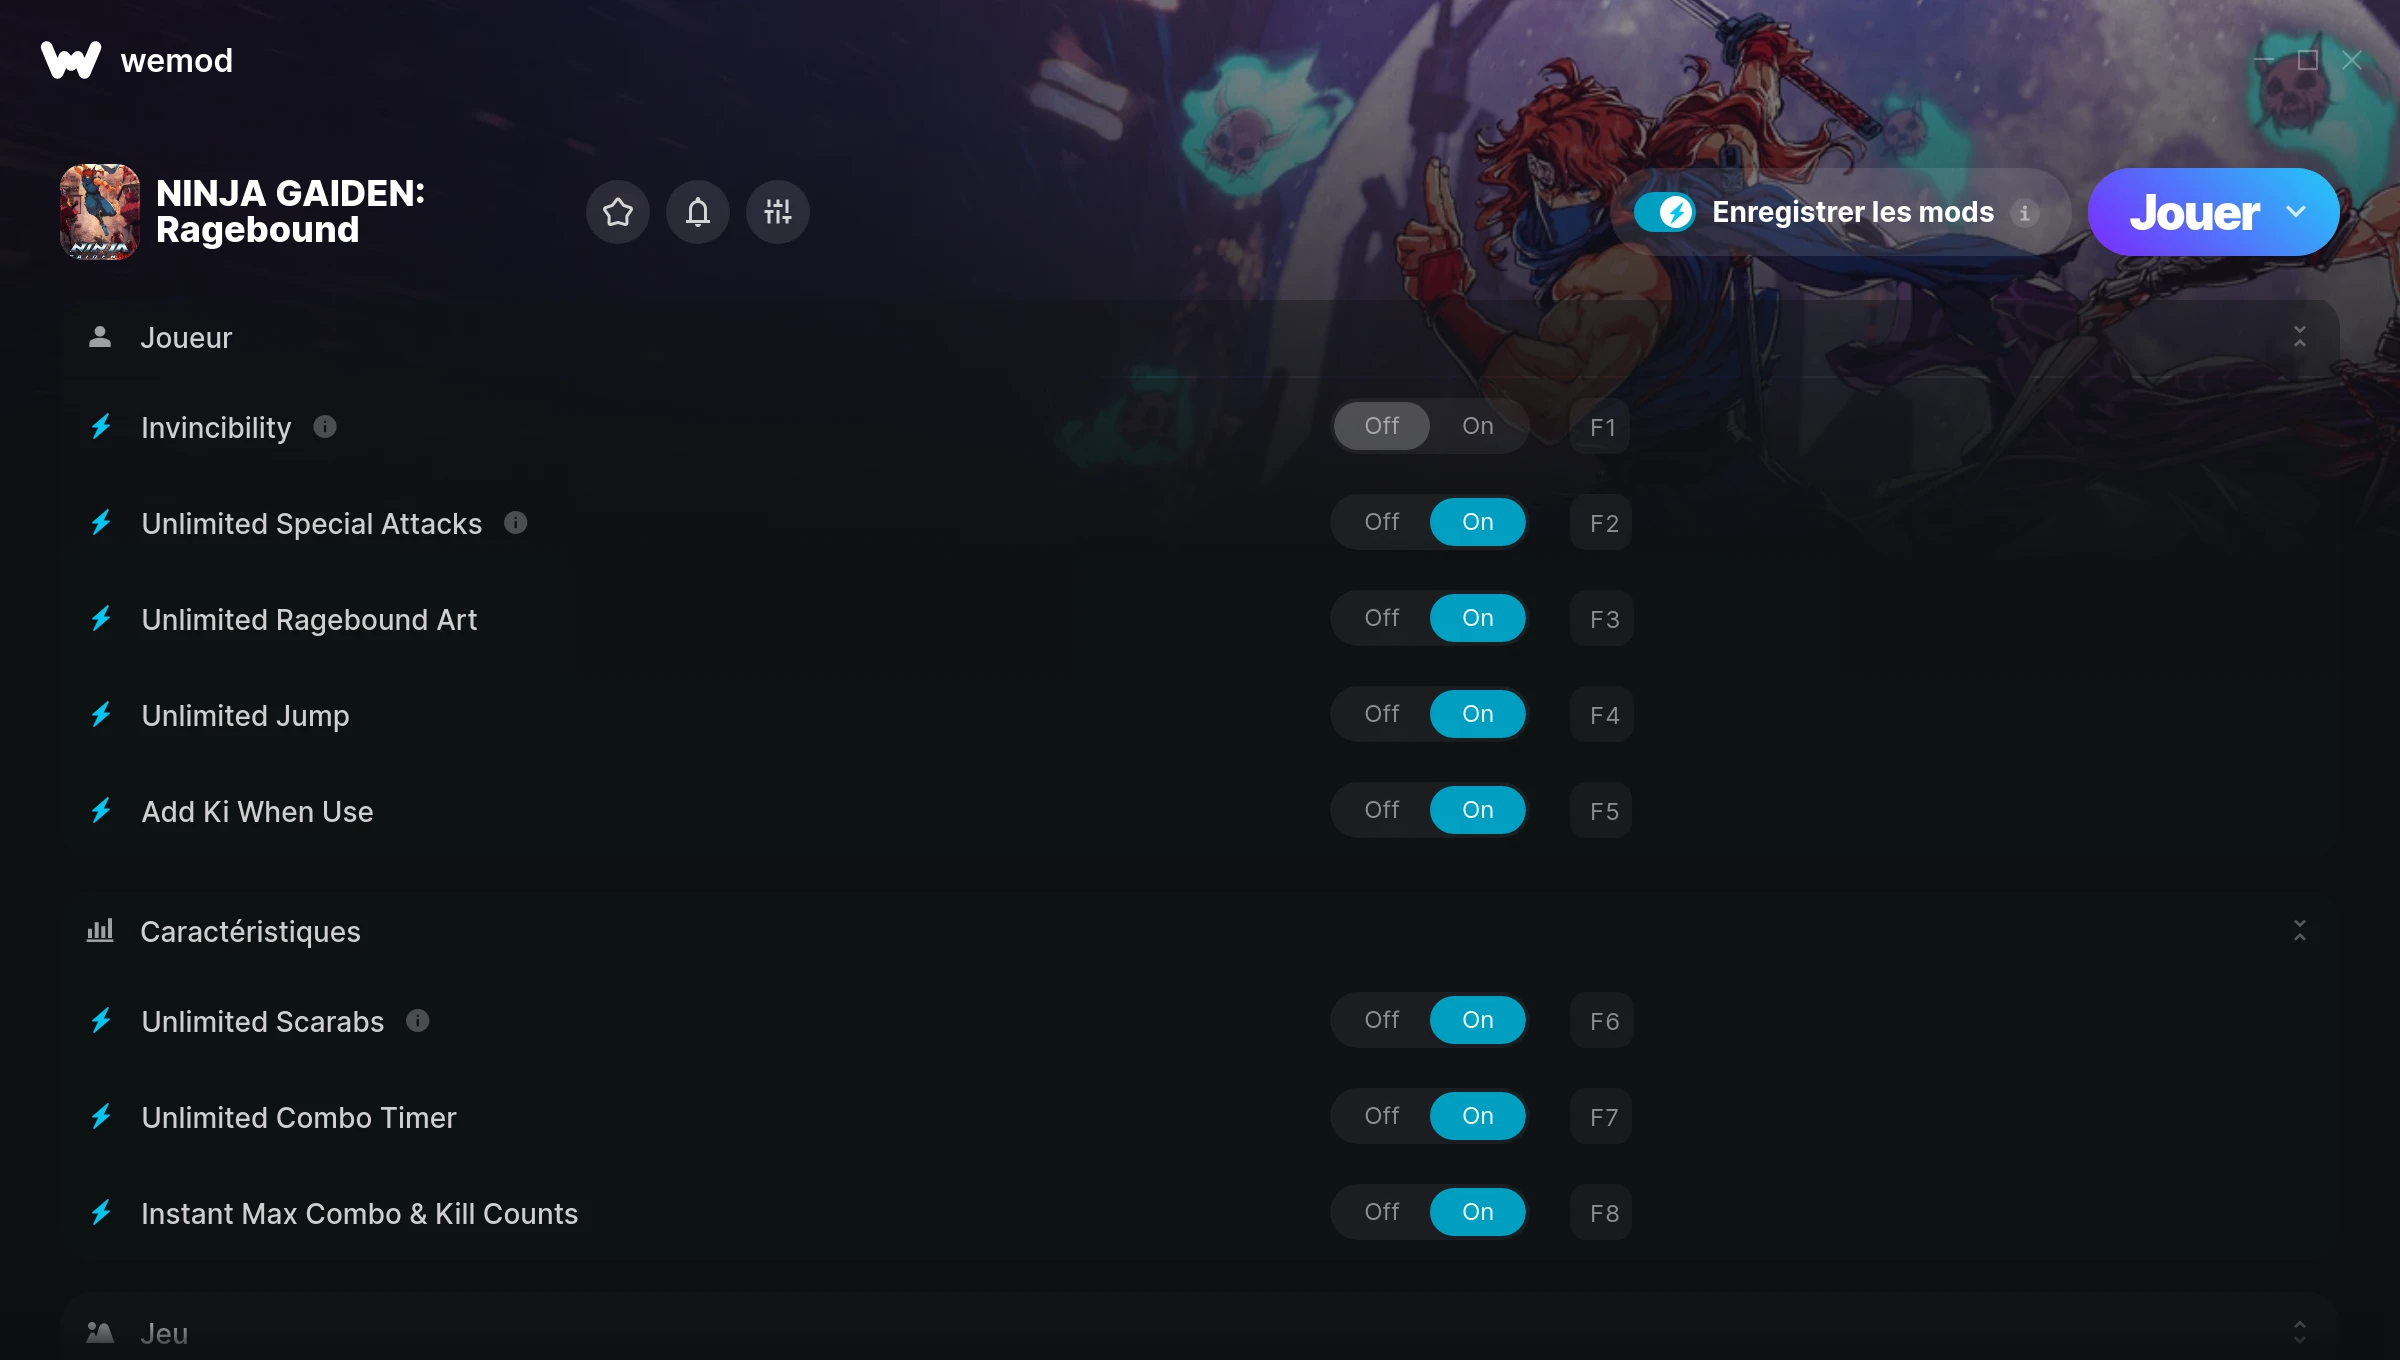Click the Jouer play button
The image size is (2400, 1360).
pyautogui.click(x=2194, y=212)
